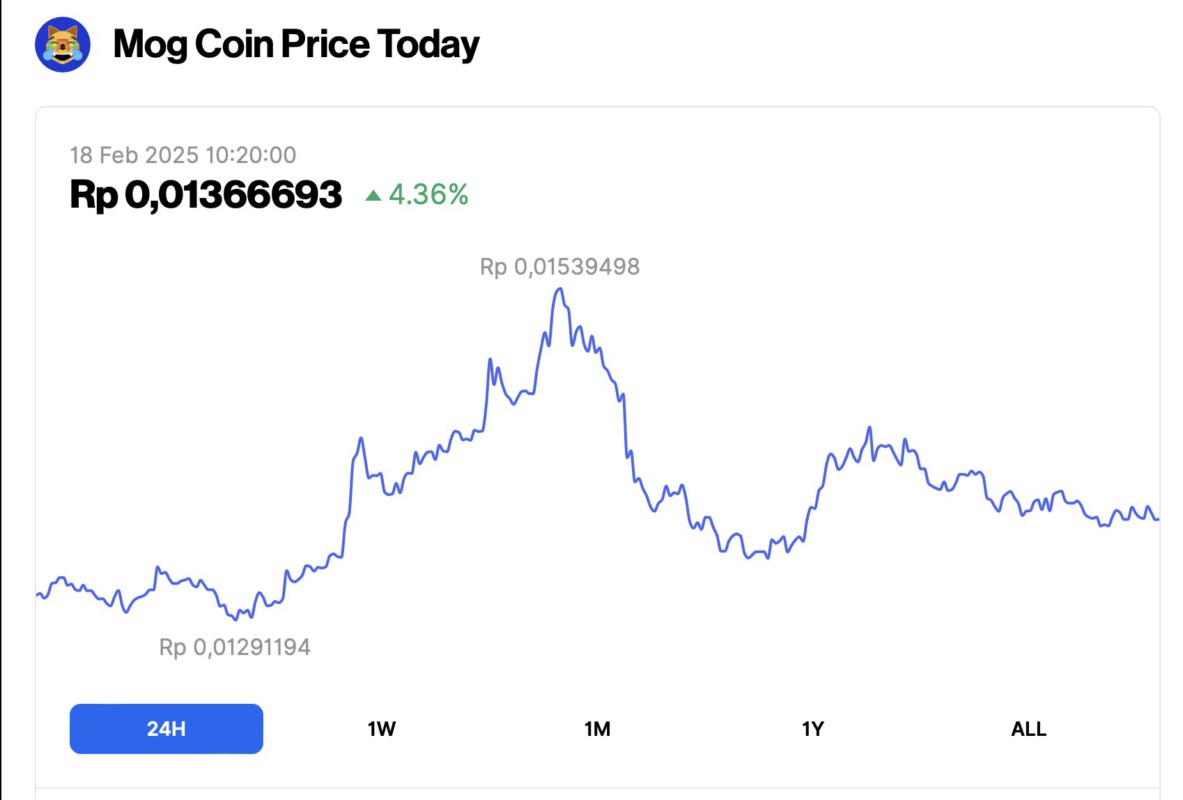Click the right end of the price line
Screen dimensions: 1183x800
1157,518
